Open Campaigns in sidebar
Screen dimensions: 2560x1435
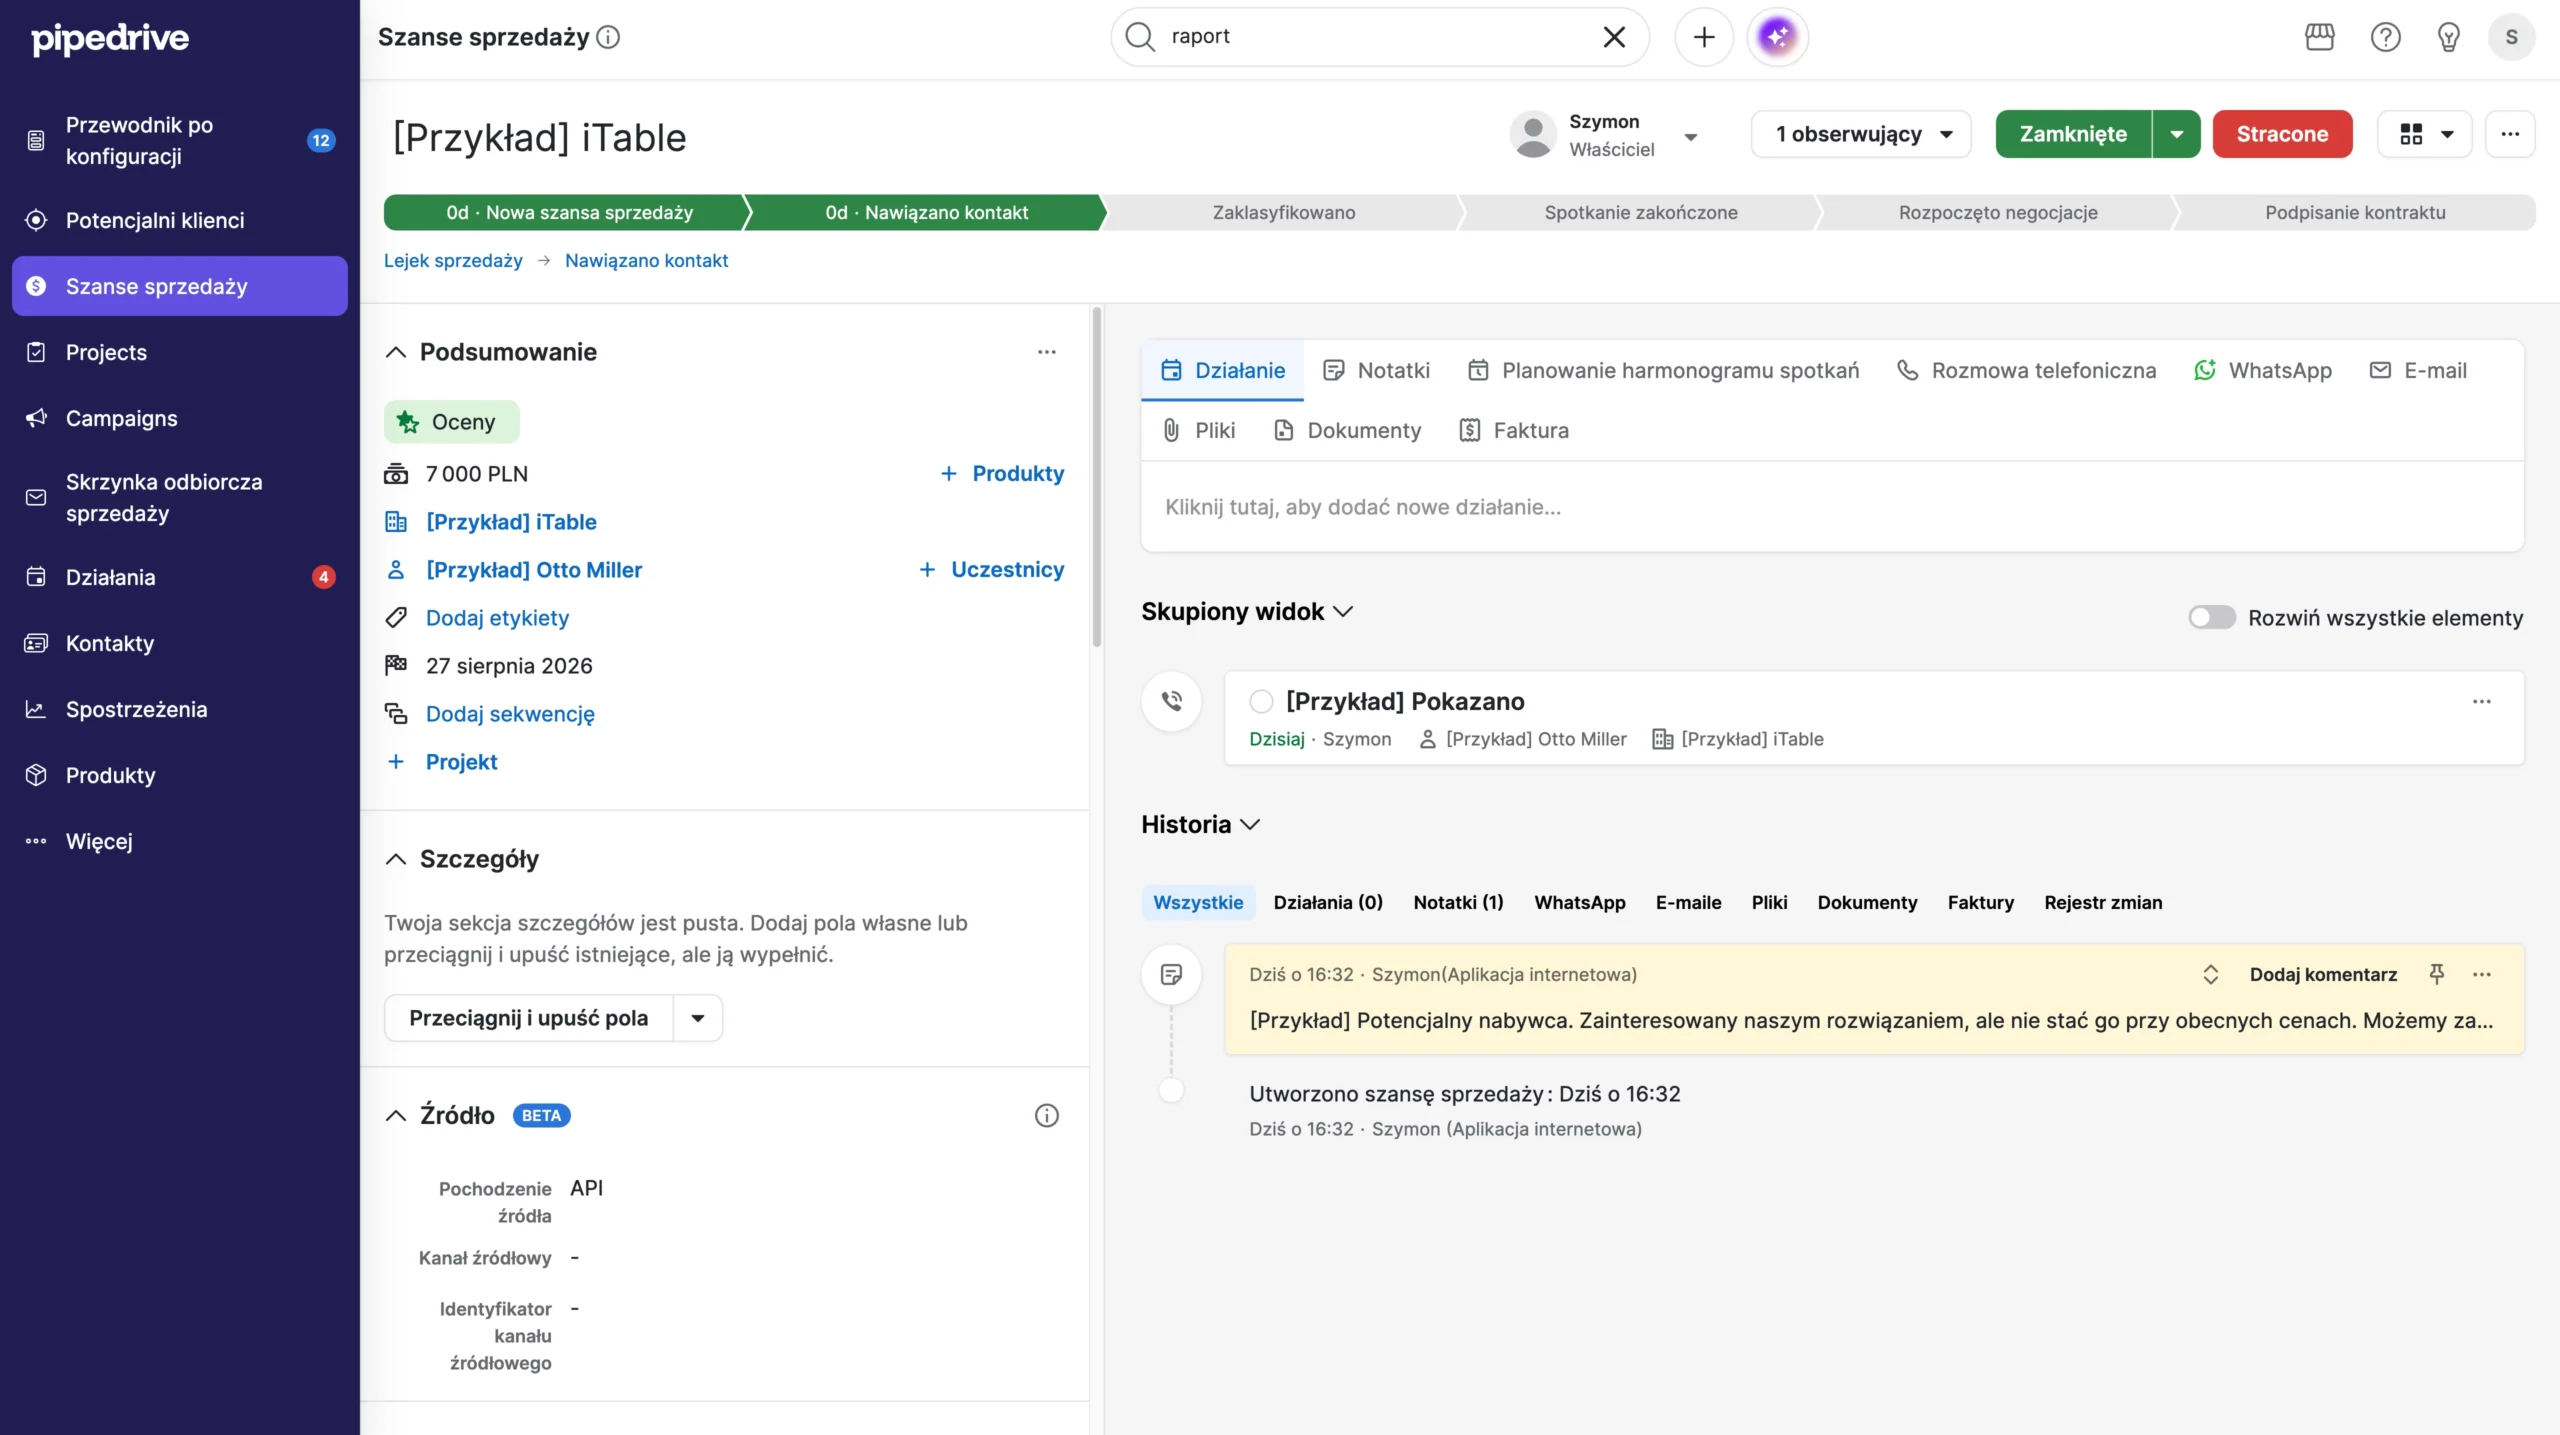point(180,418)
